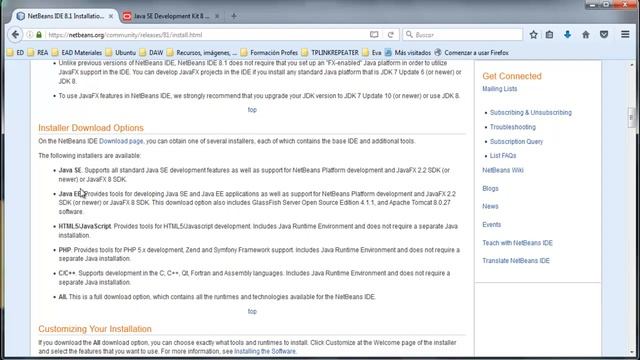Open Translate NetBeans IDE link
The width and height of the screenshot is (640, 360).
tap(516, 261)
